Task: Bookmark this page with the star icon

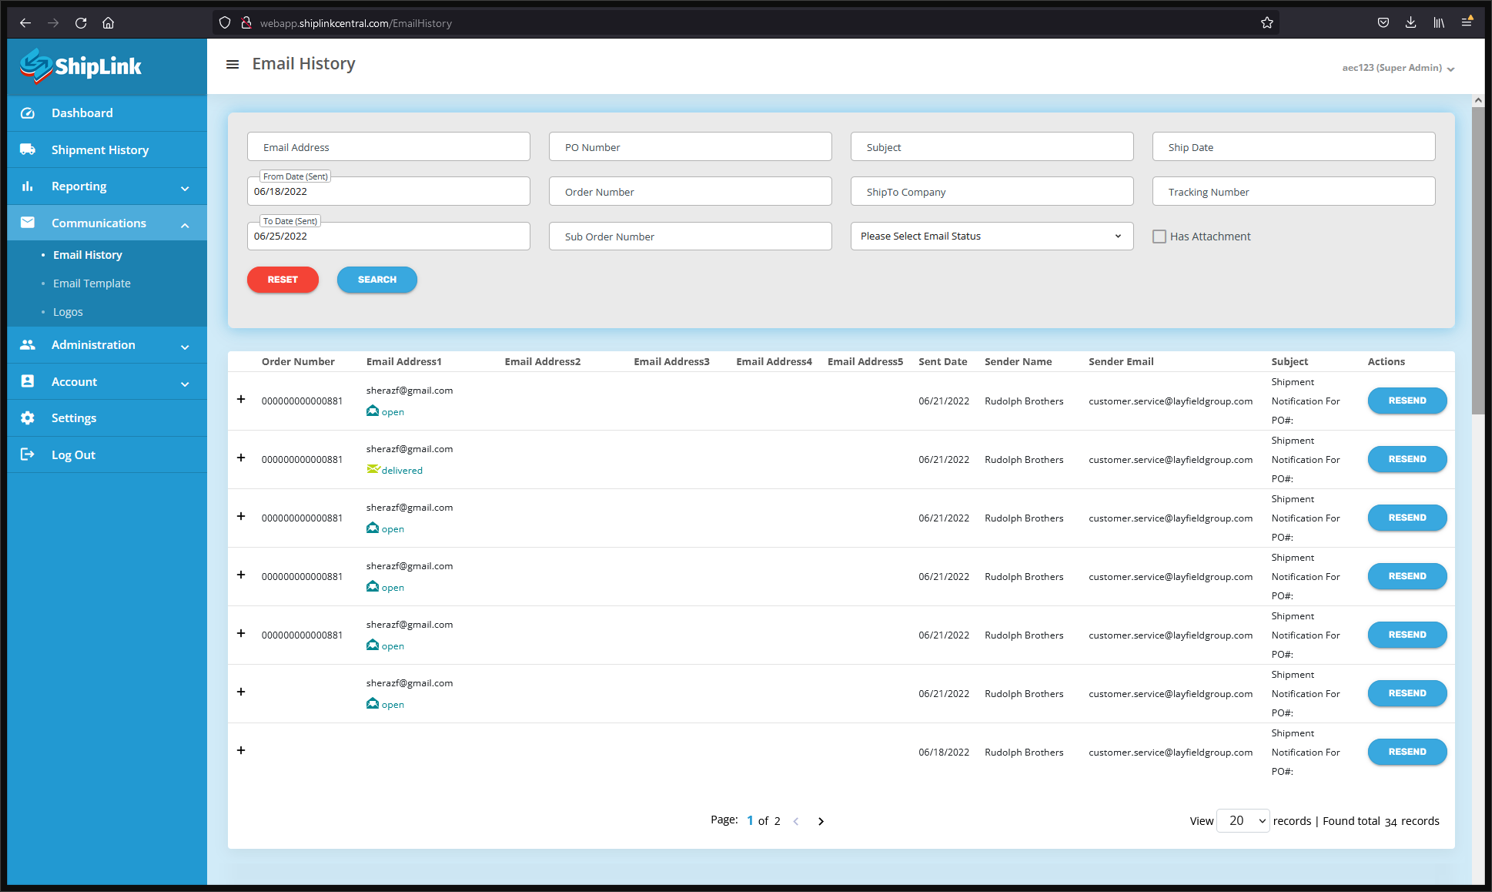Action: click(x=1267, y=23)
